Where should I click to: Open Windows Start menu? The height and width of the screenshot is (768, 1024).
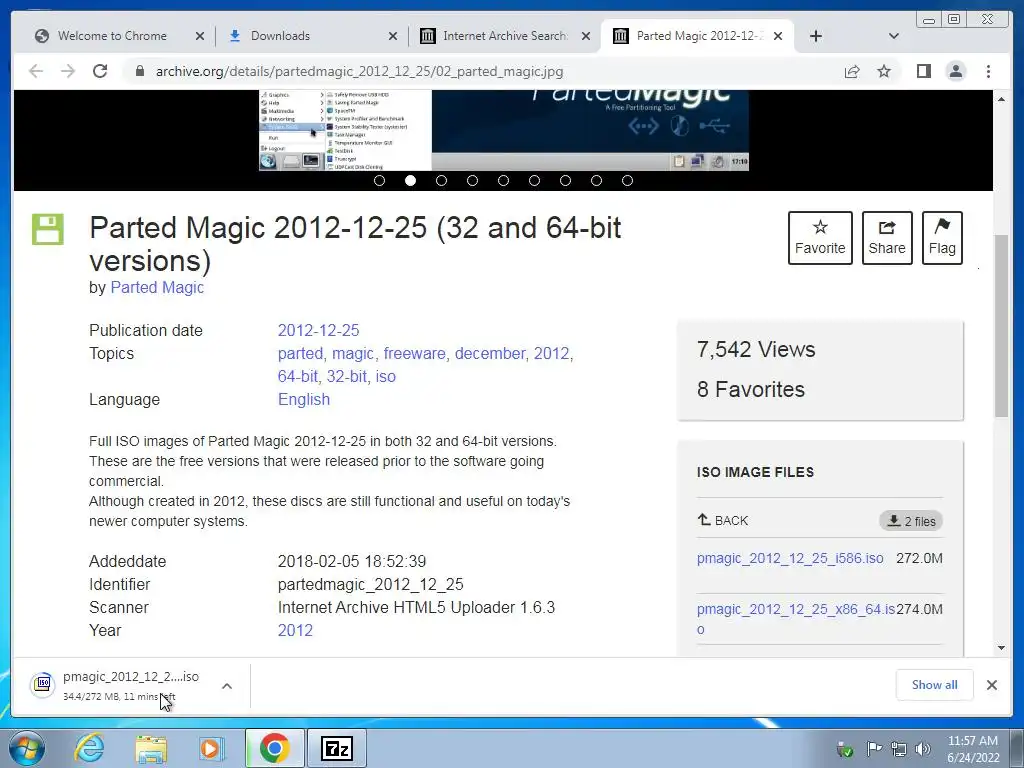pos(27,748)
